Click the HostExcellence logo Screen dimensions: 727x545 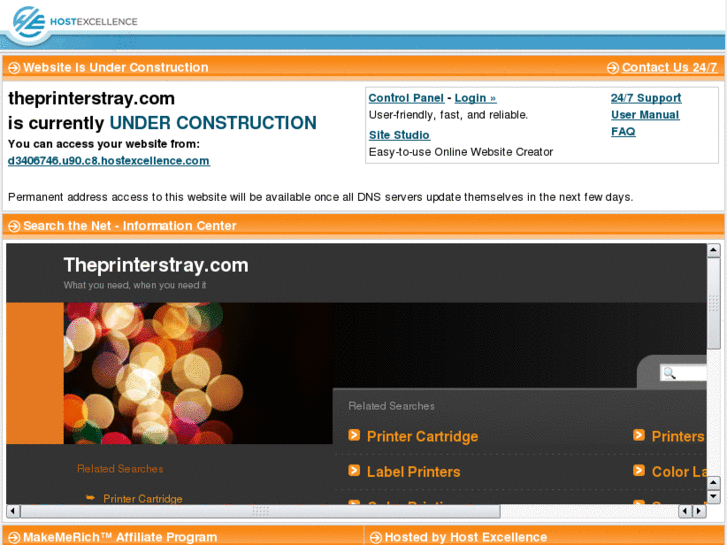click(x=75, y=22)
